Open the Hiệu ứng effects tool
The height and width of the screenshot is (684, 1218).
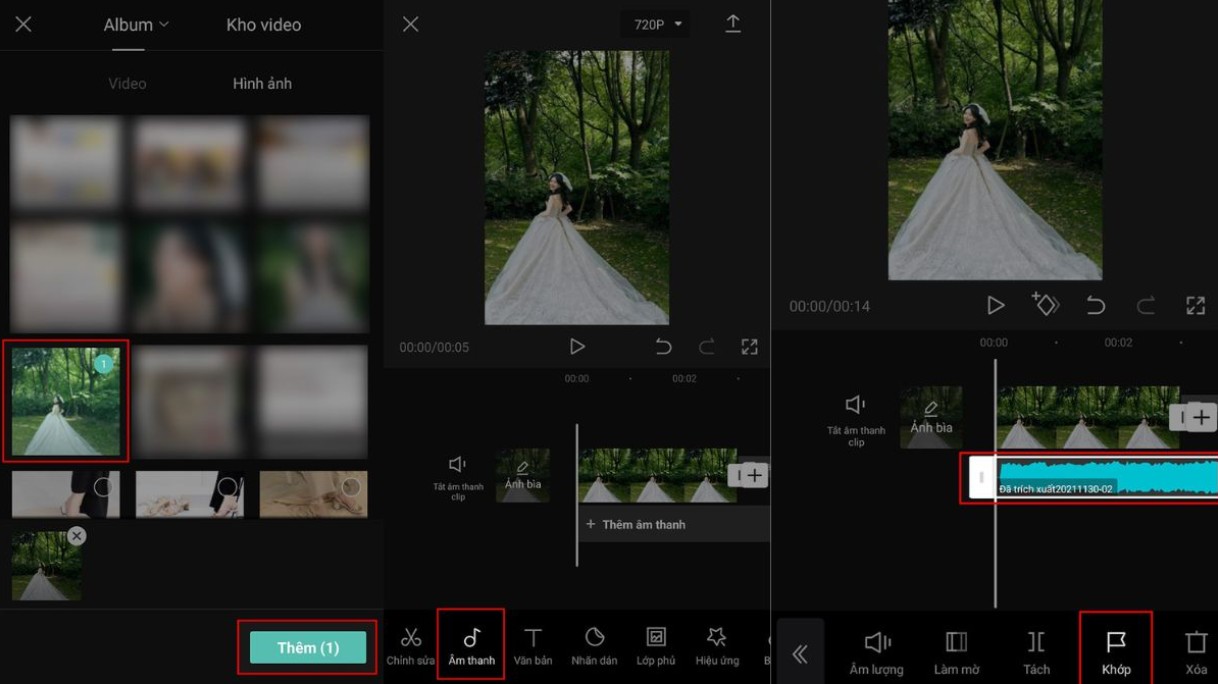coord(716,645)
